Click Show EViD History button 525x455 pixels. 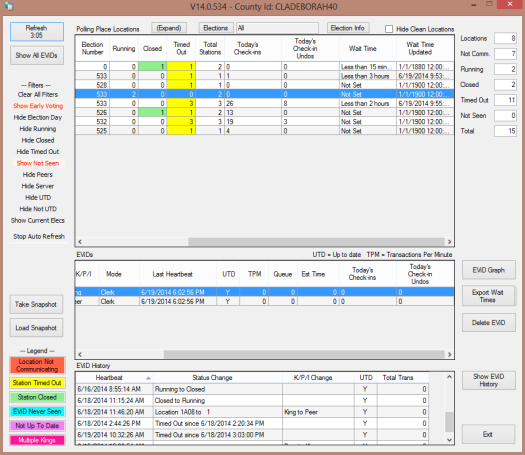pos(489,380)
